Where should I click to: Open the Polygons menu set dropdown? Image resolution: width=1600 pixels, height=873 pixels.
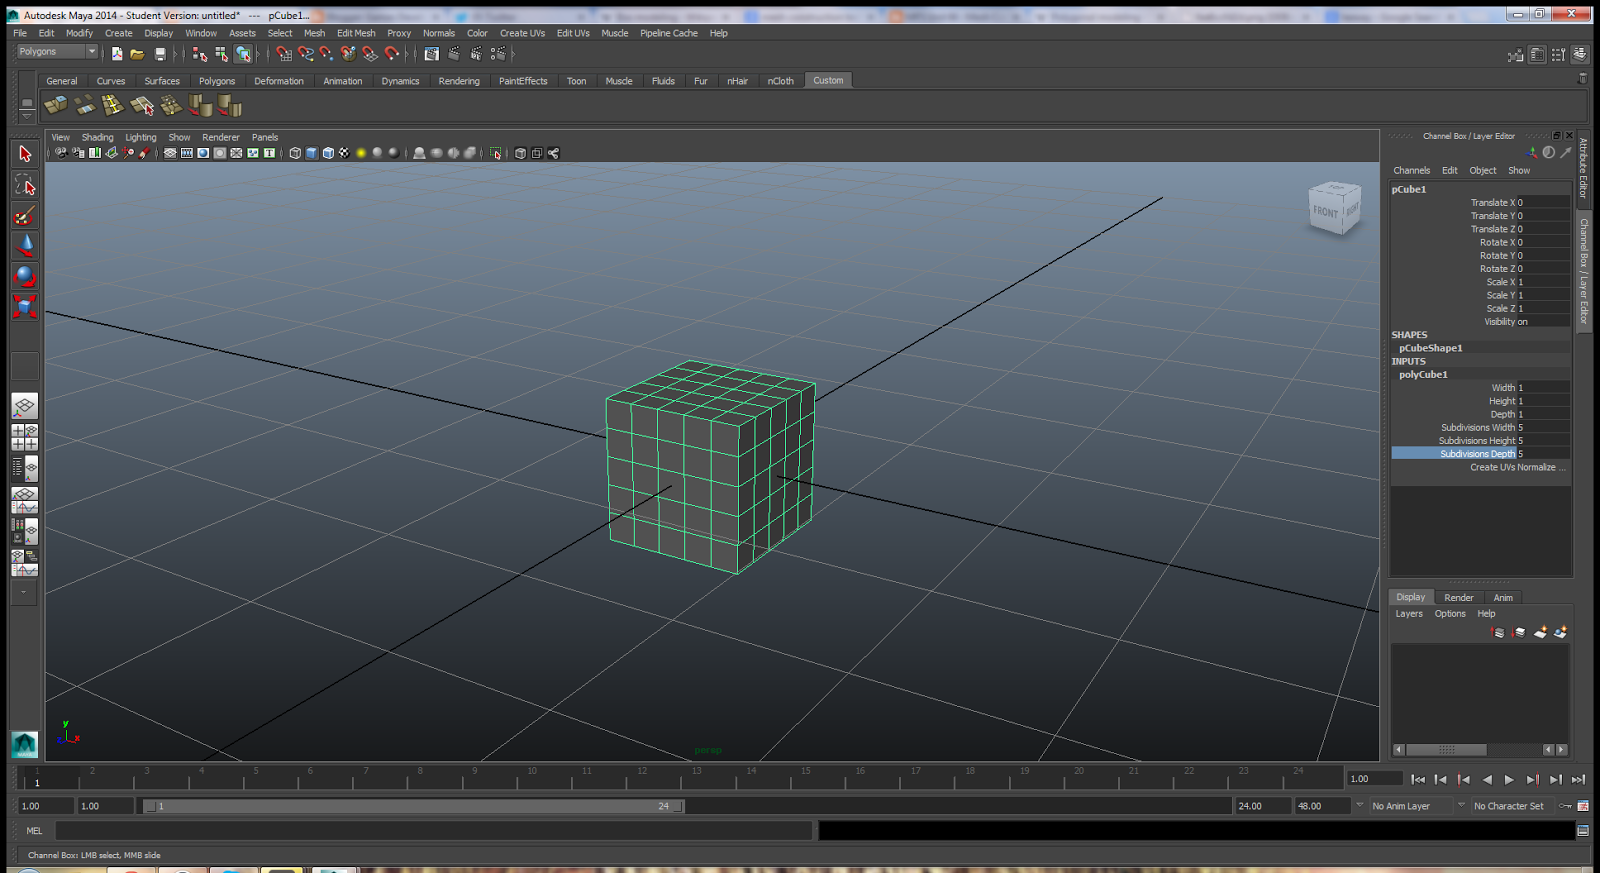[x=57, y=52]
